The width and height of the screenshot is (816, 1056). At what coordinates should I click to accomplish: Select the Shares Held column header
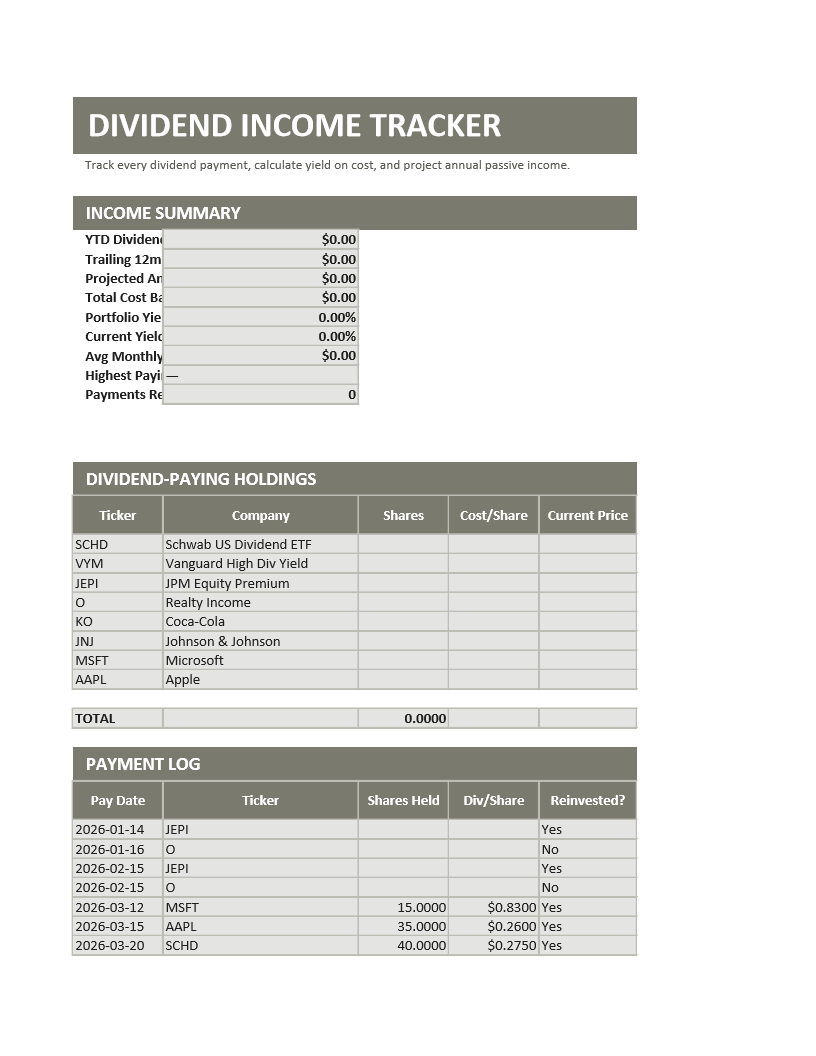click(403, 800)
